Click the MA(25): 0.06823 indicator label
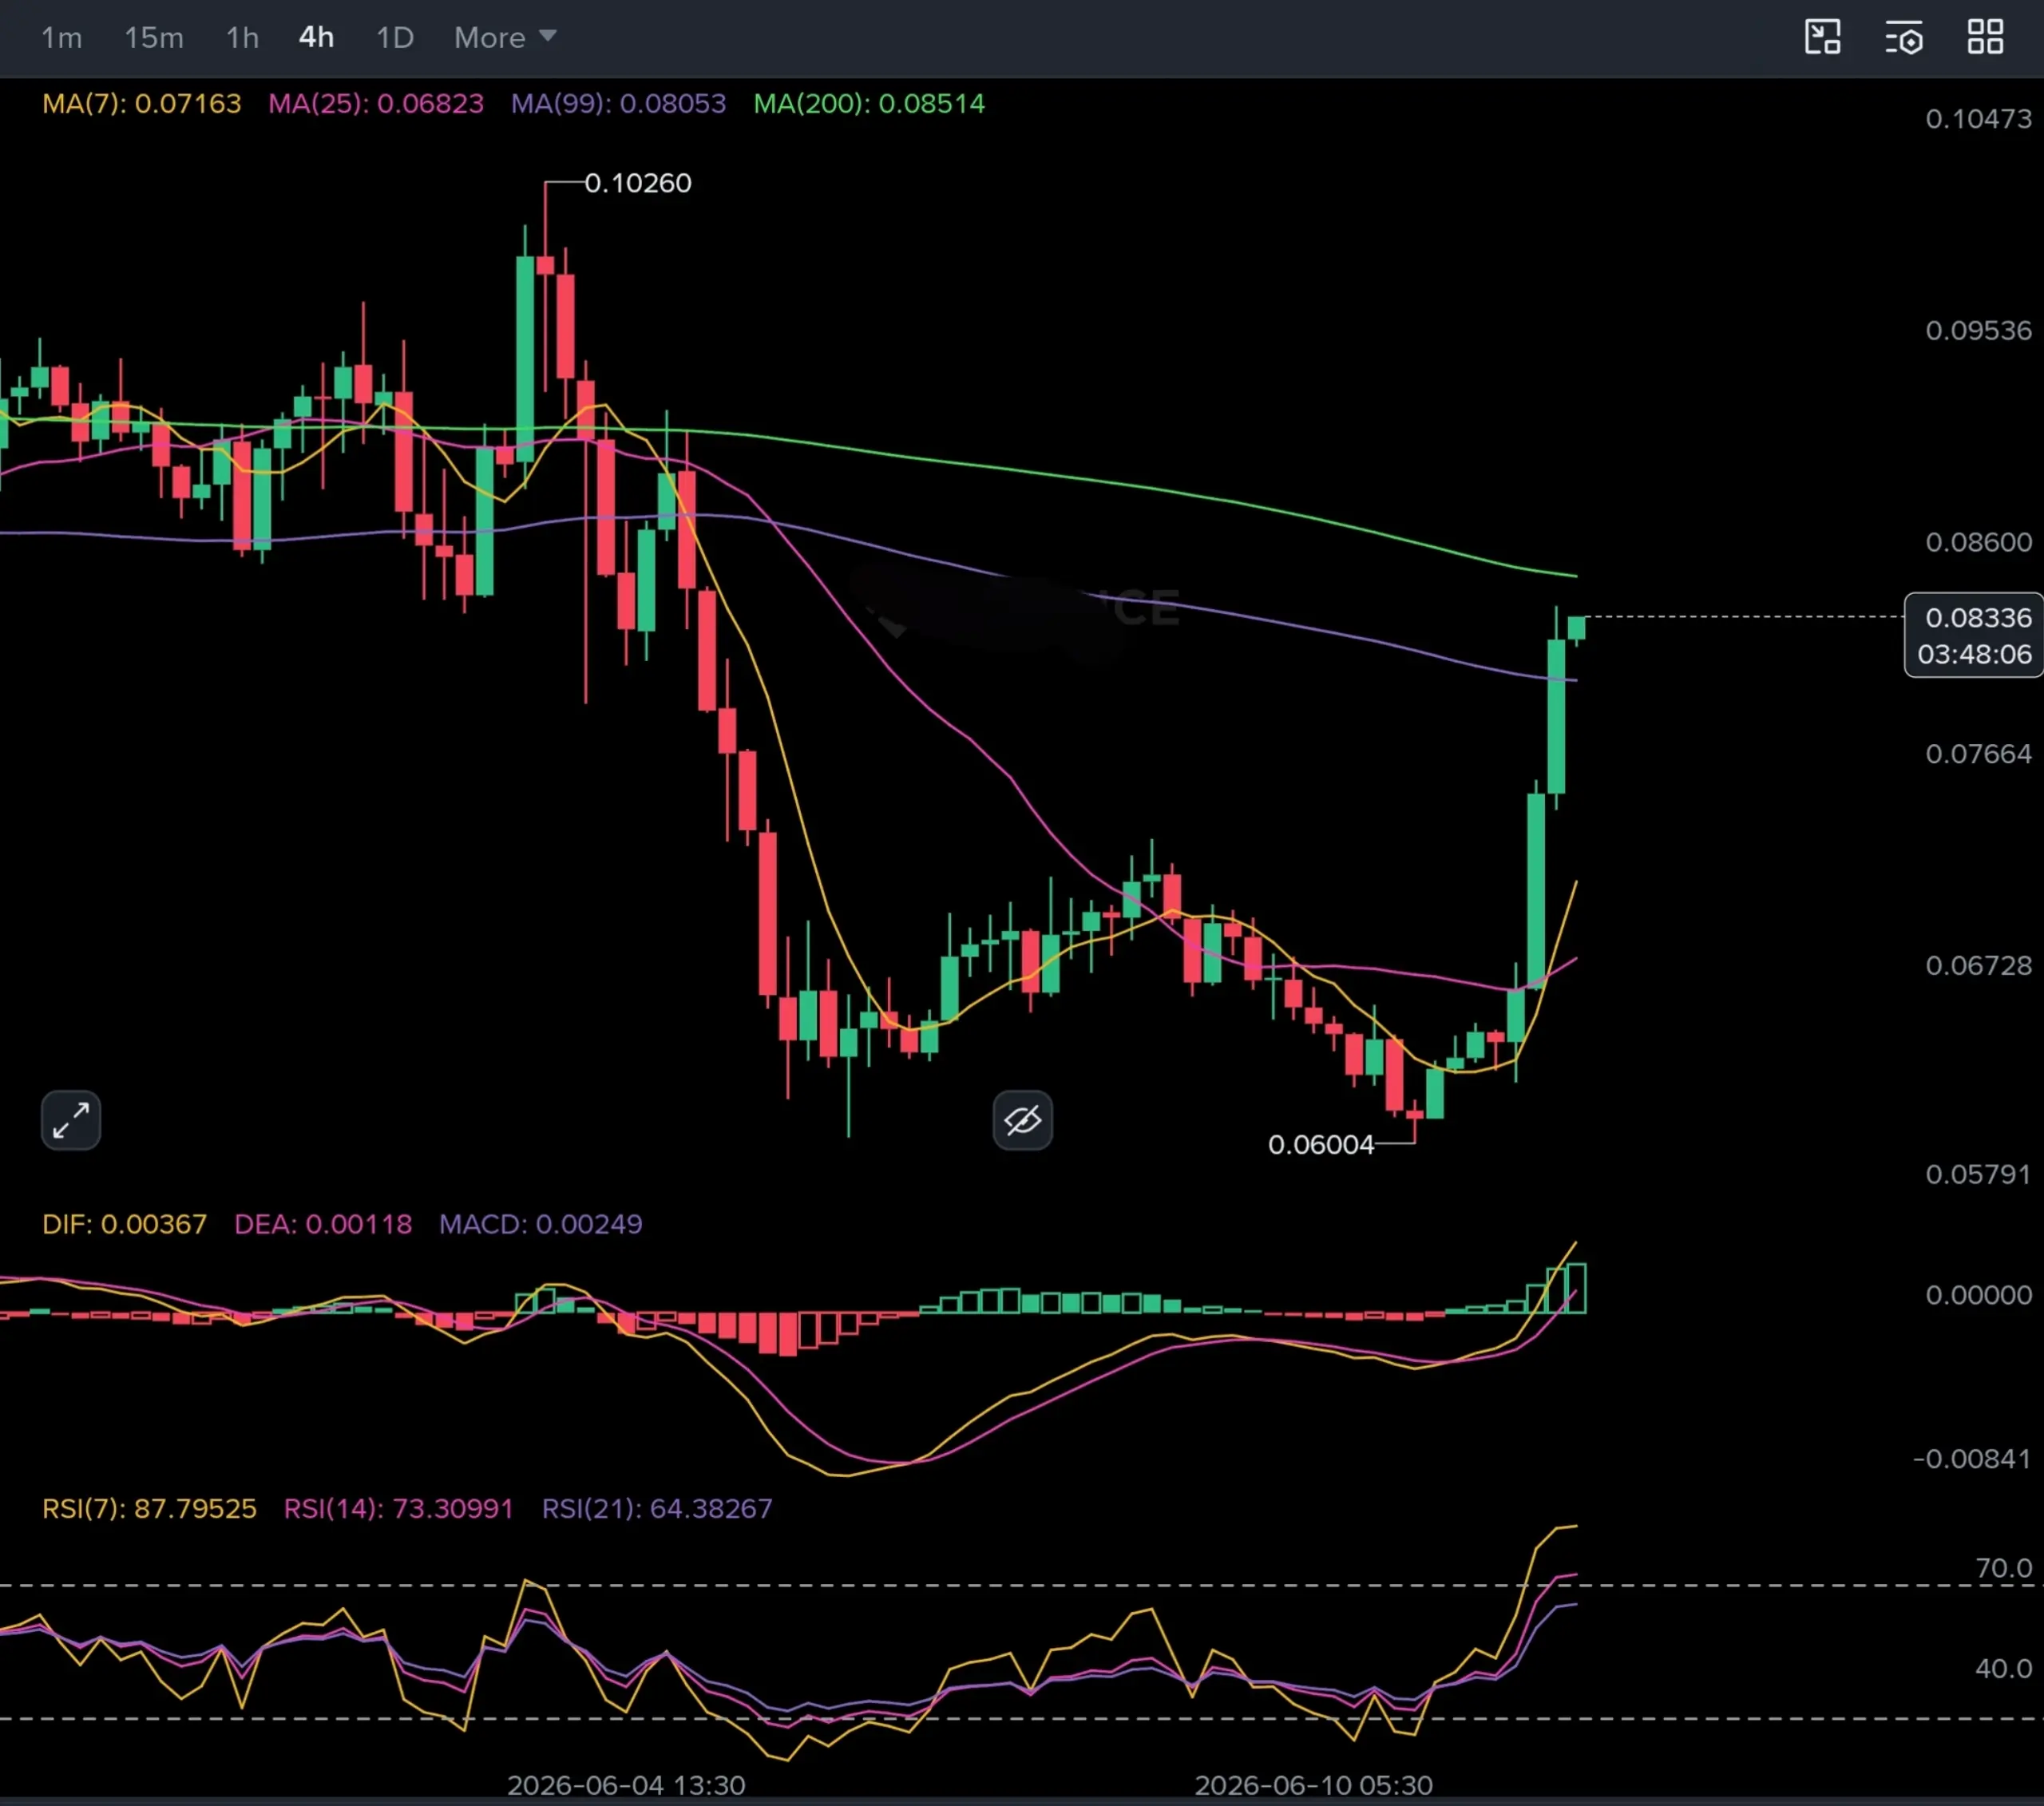The width and height of the screenshot is (2044, 1806). 376,104
